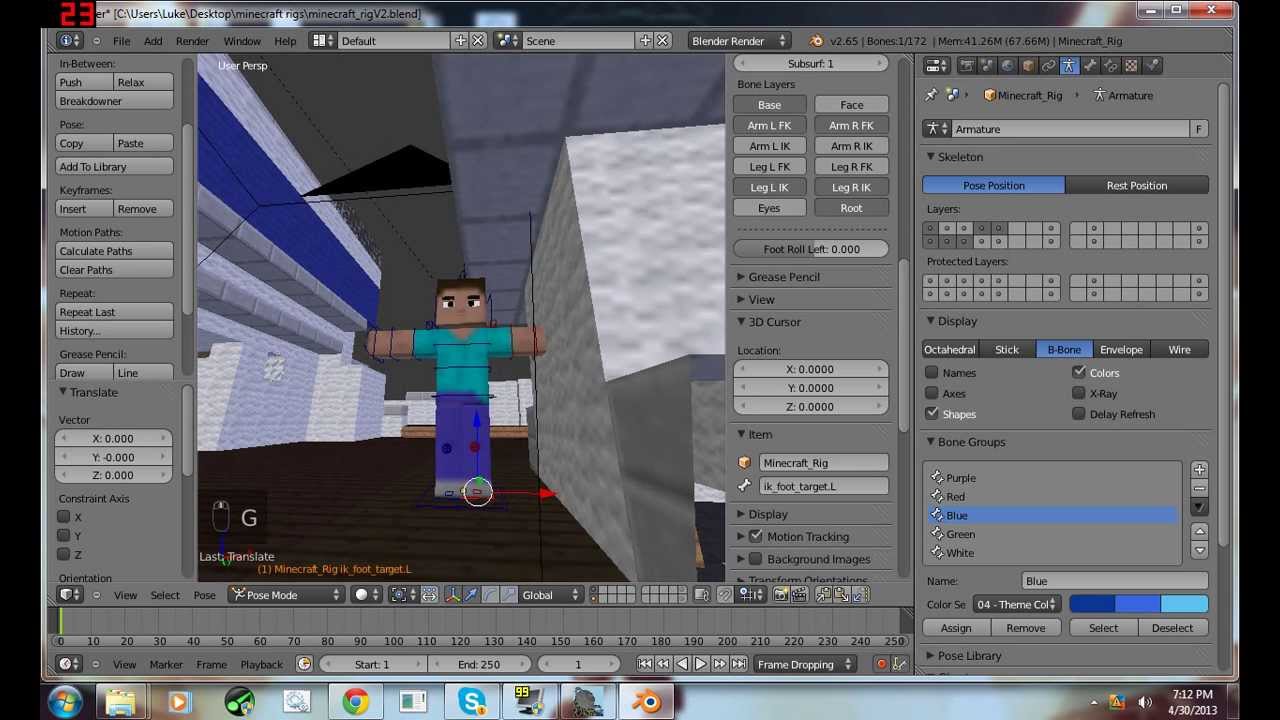Open the Blender Render engine dropdown

point(739,41)
